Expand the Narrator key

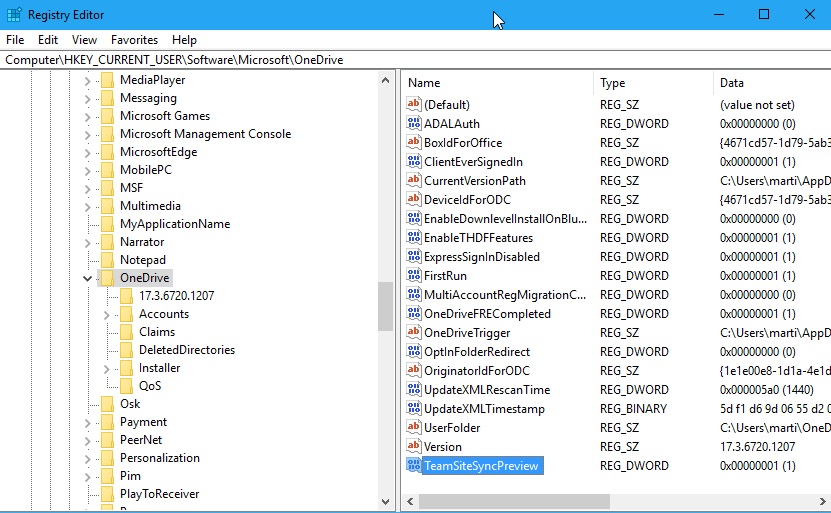[87, 243]
